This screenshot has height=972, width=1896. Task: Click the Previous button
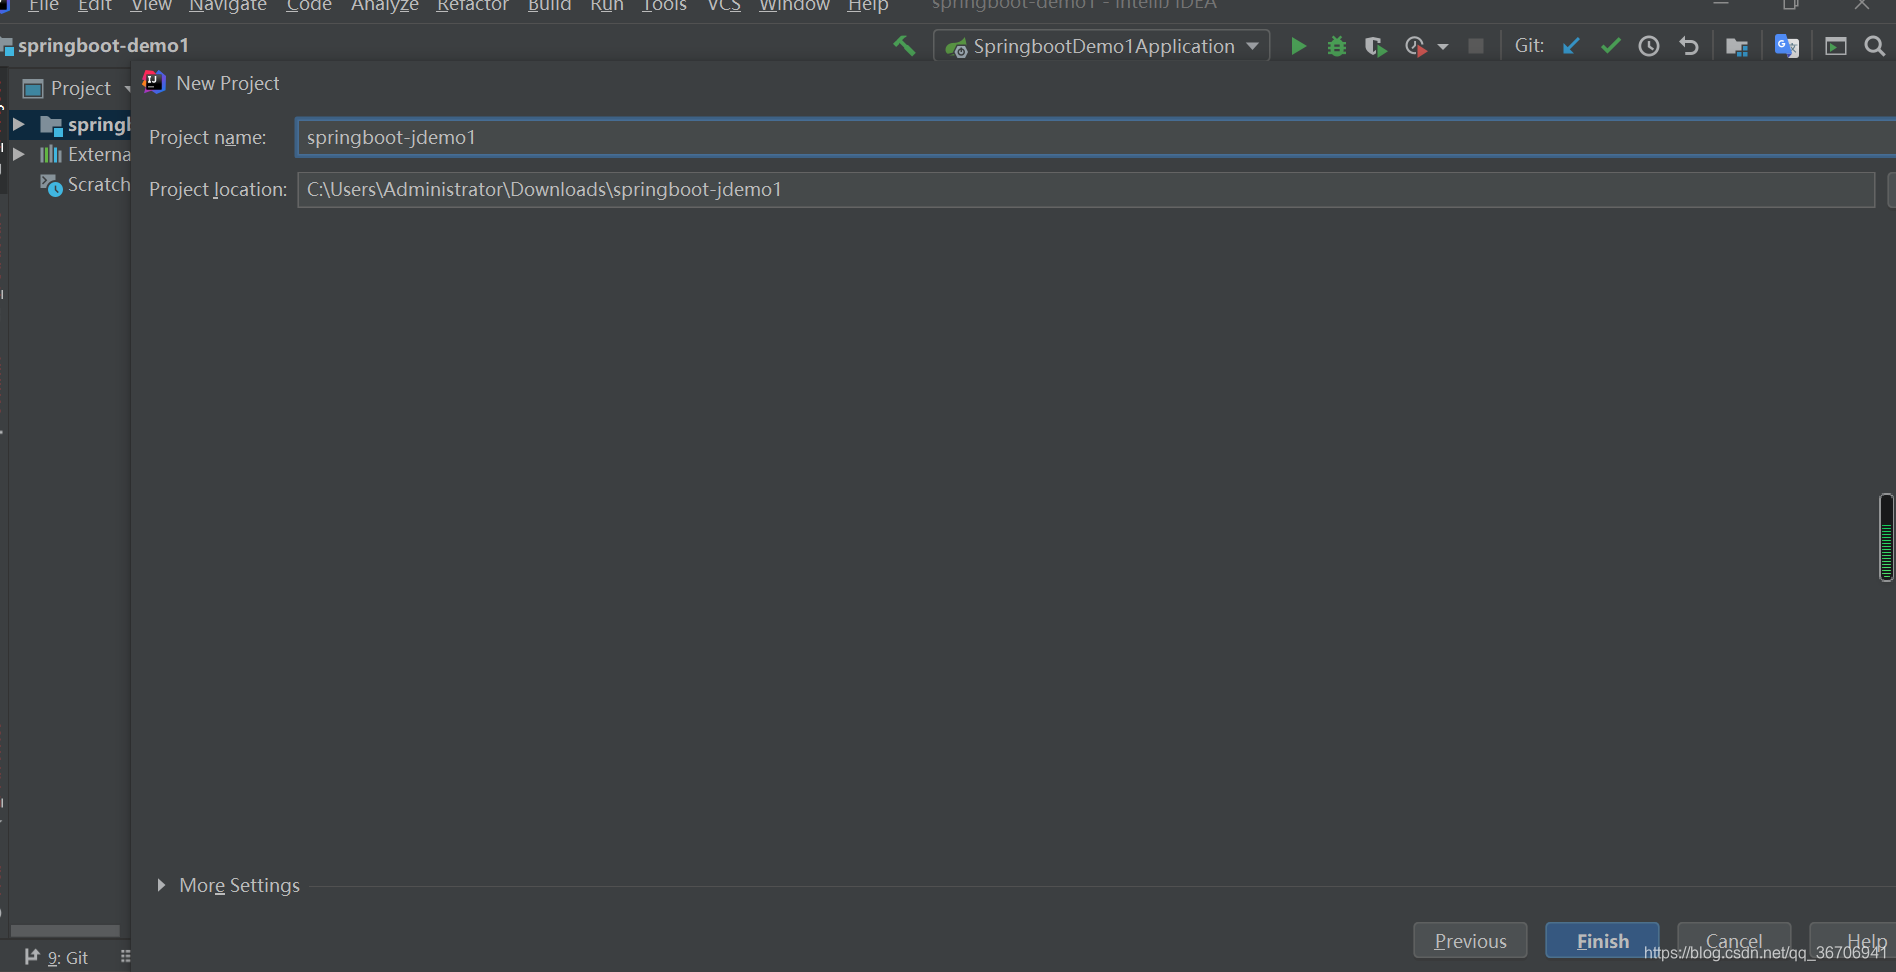[x=1470, y=940]
